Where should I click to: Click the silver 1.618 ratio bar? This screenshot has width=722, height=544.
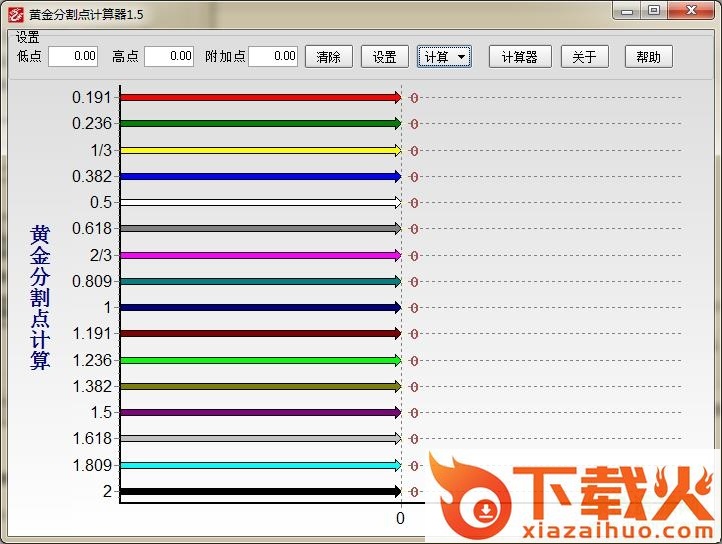pyautogui.click(x=261, y=438)
